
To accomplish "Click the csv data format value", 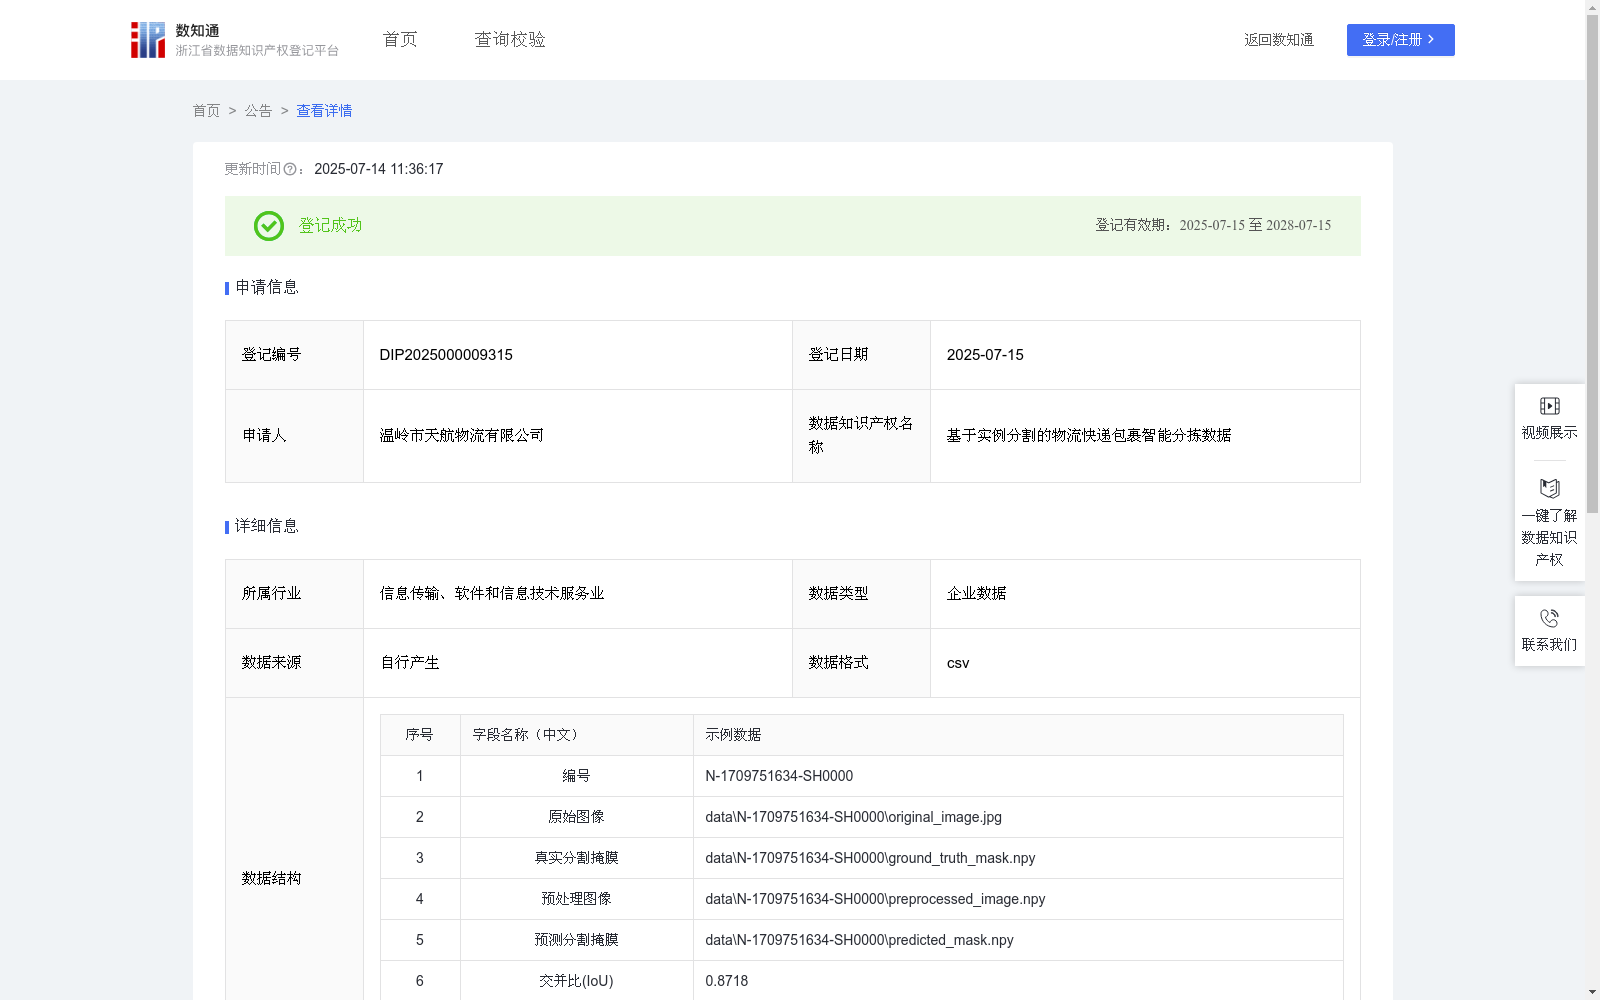I will coord(958,663).
